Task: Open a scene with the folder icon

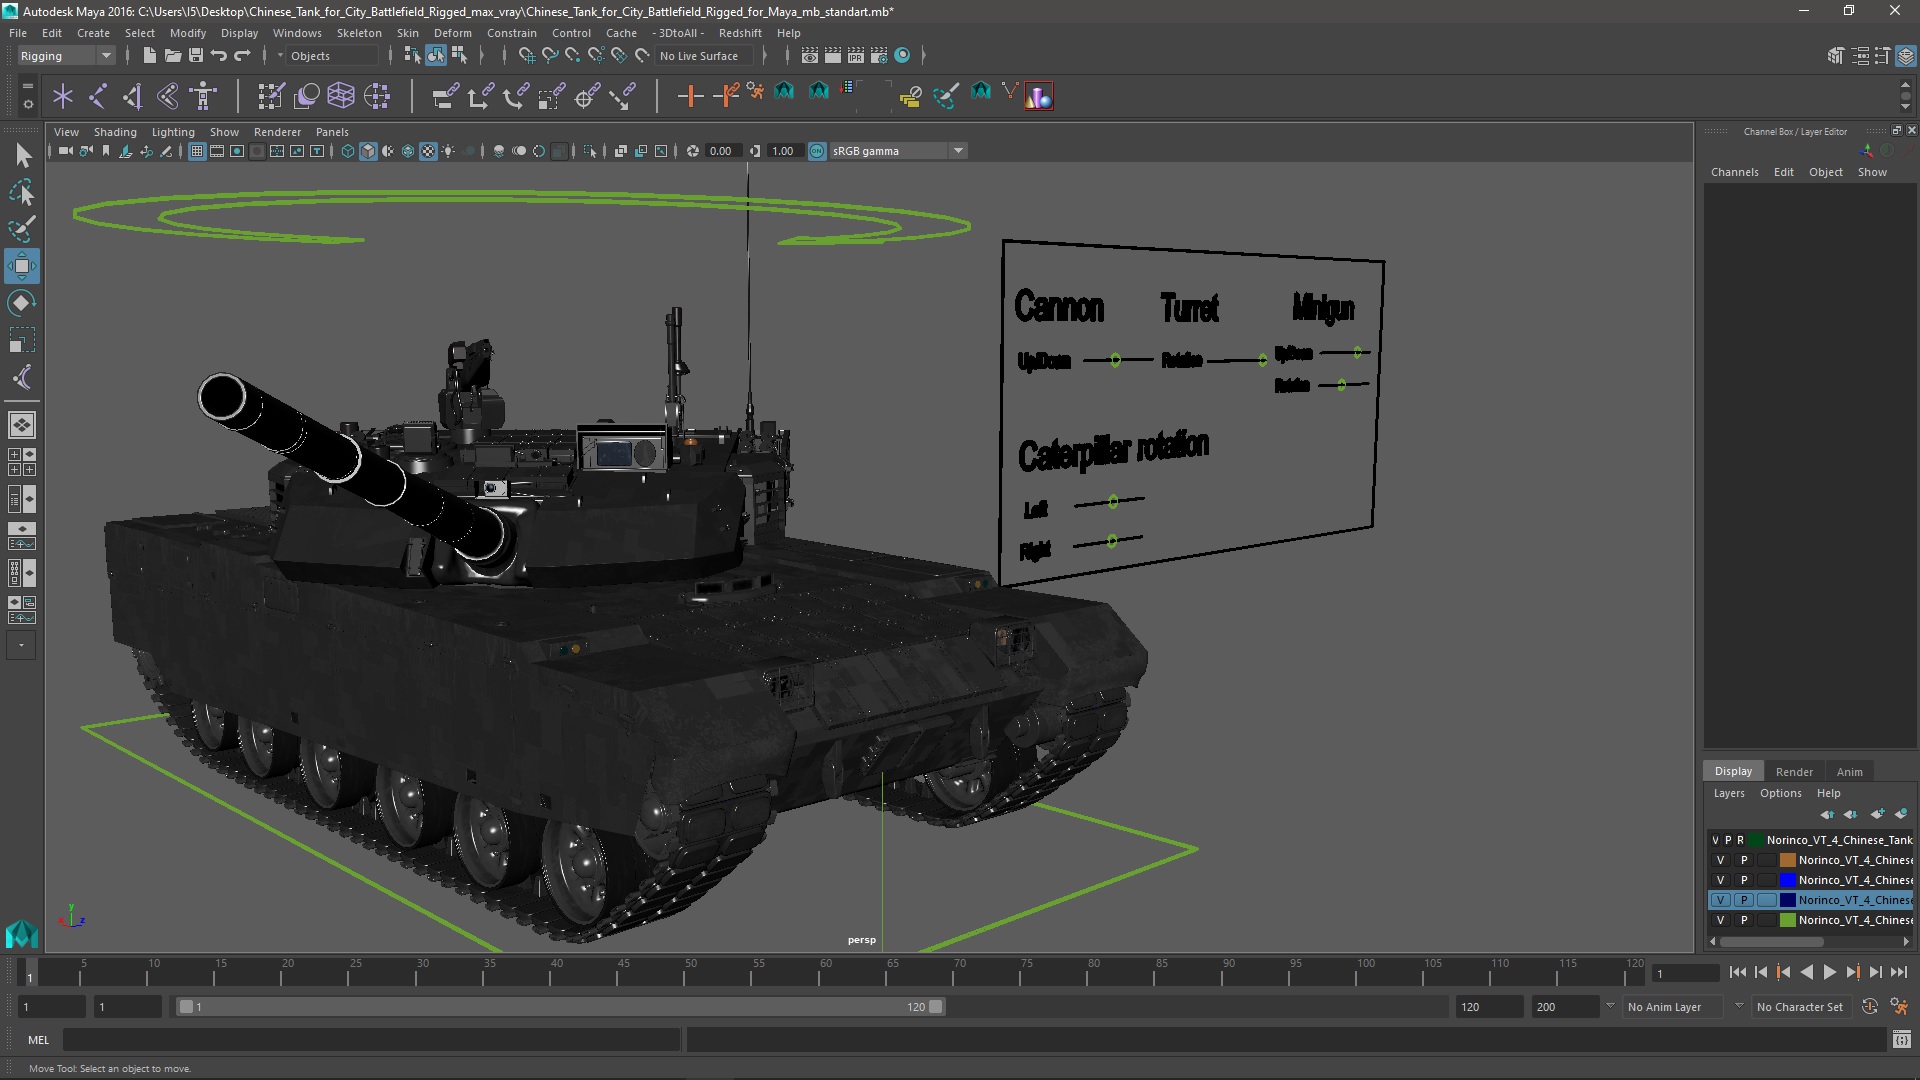Action: click(x=173, y=56)
